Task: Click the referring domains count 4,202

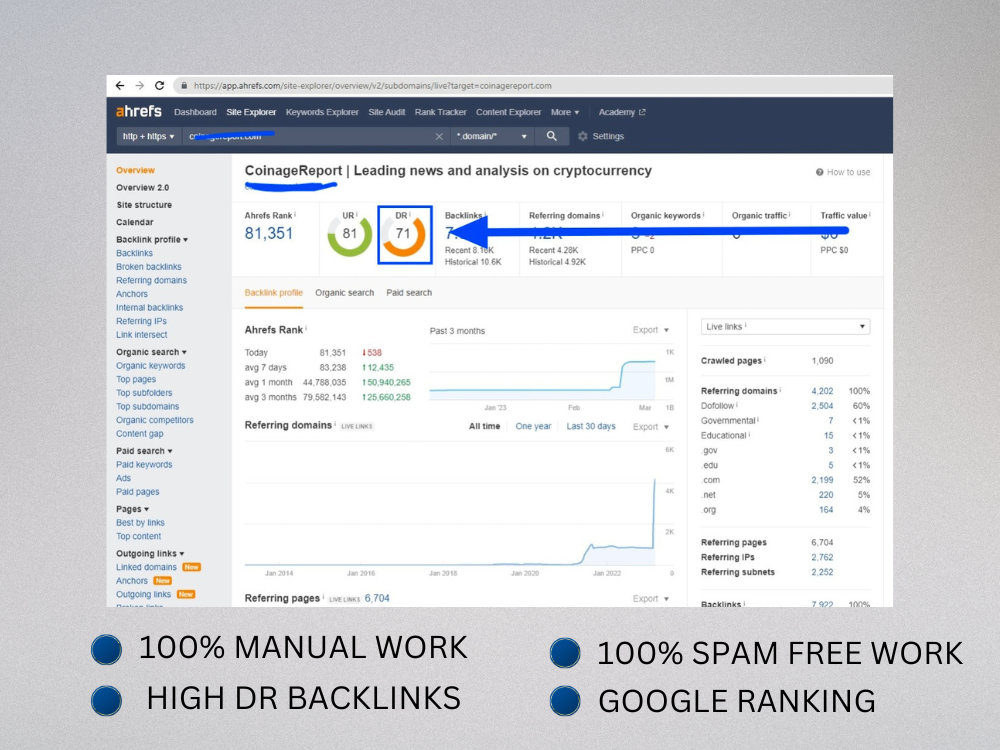Action: point(822,391)
